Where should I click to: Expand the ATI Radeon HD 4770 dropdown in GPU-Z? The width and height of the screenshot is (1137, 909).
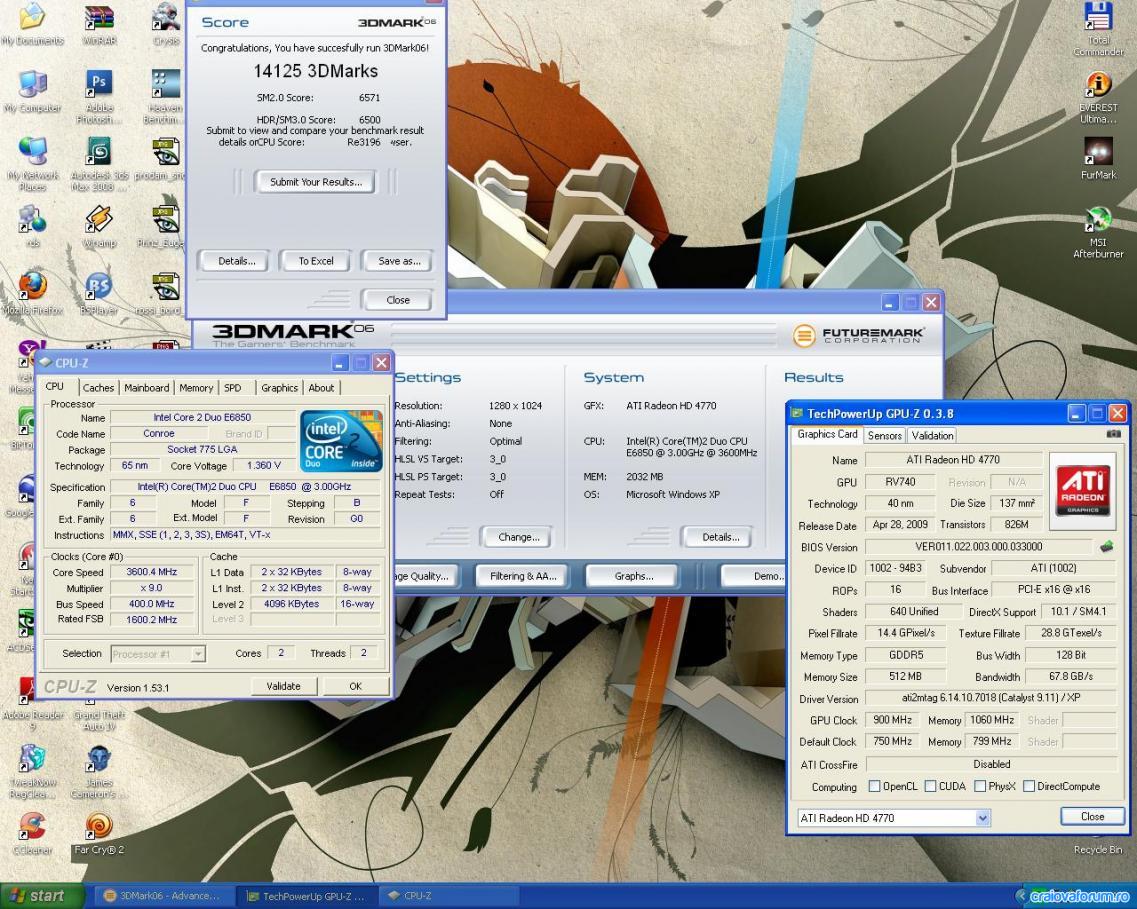(x=983, y=818)
